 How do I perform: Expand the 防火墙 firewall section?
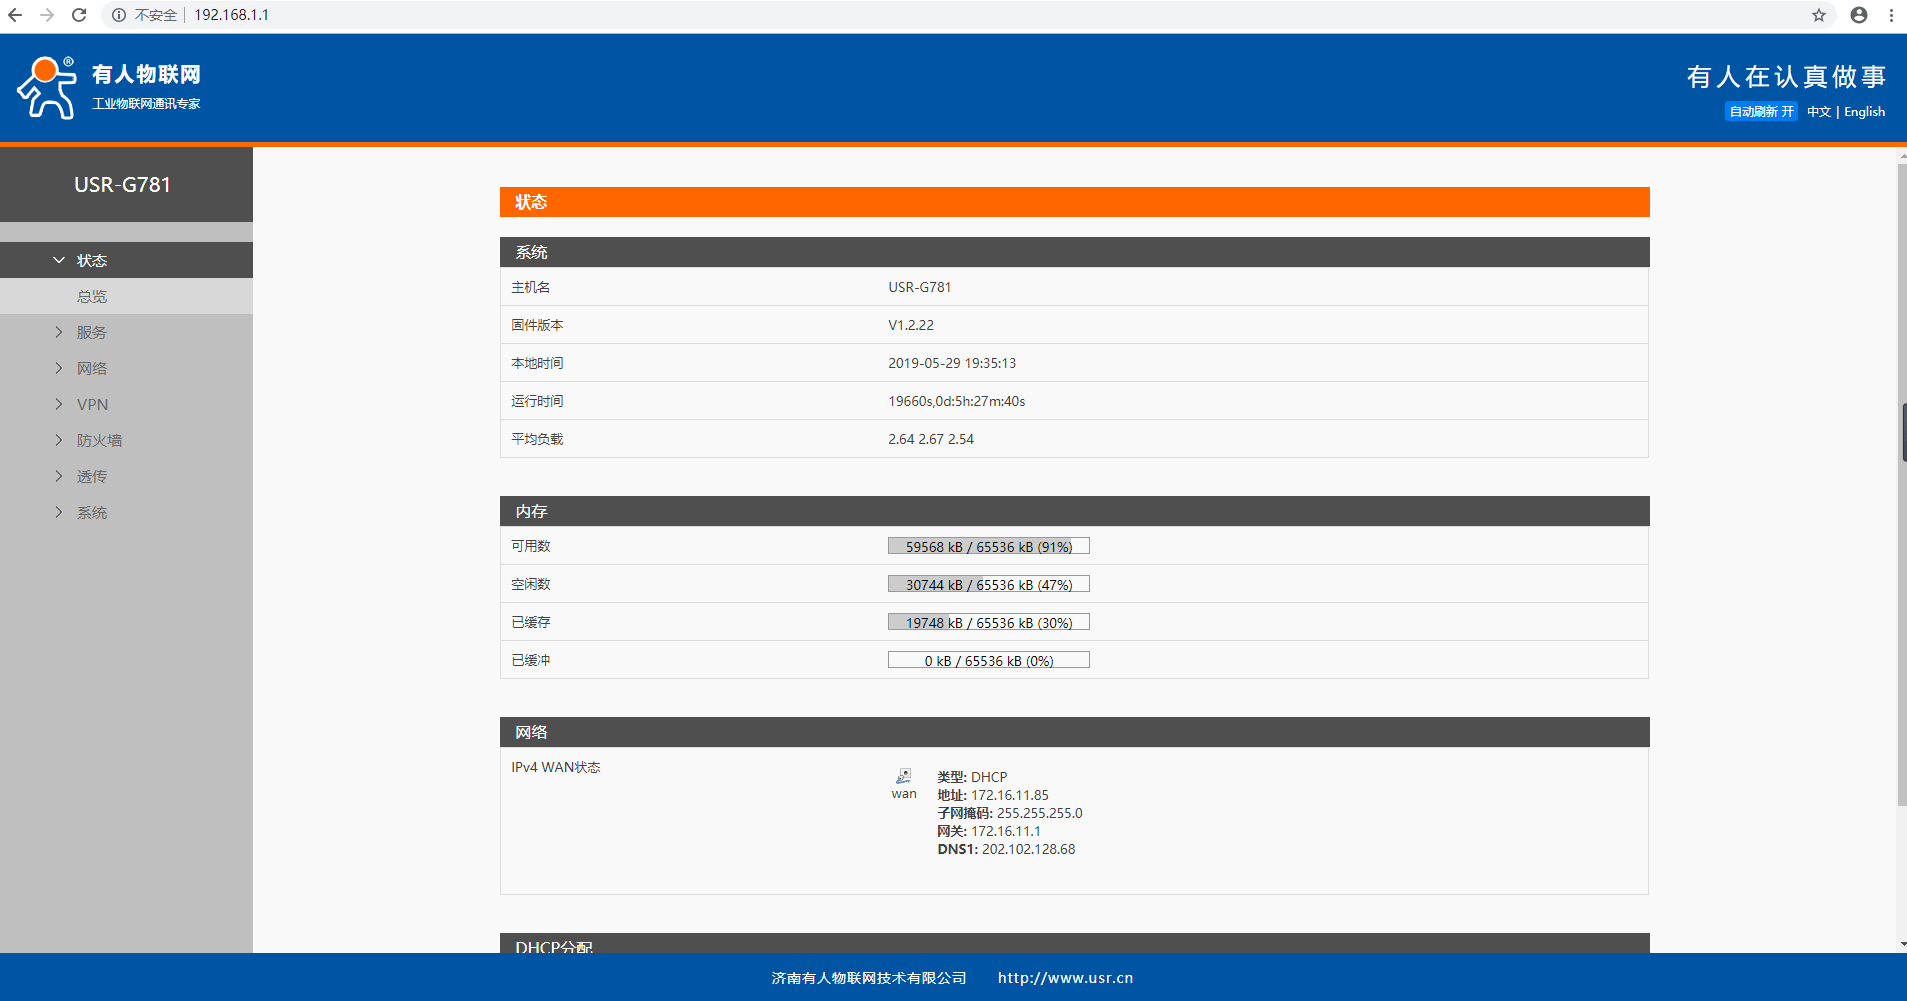[x=99, y=440]
